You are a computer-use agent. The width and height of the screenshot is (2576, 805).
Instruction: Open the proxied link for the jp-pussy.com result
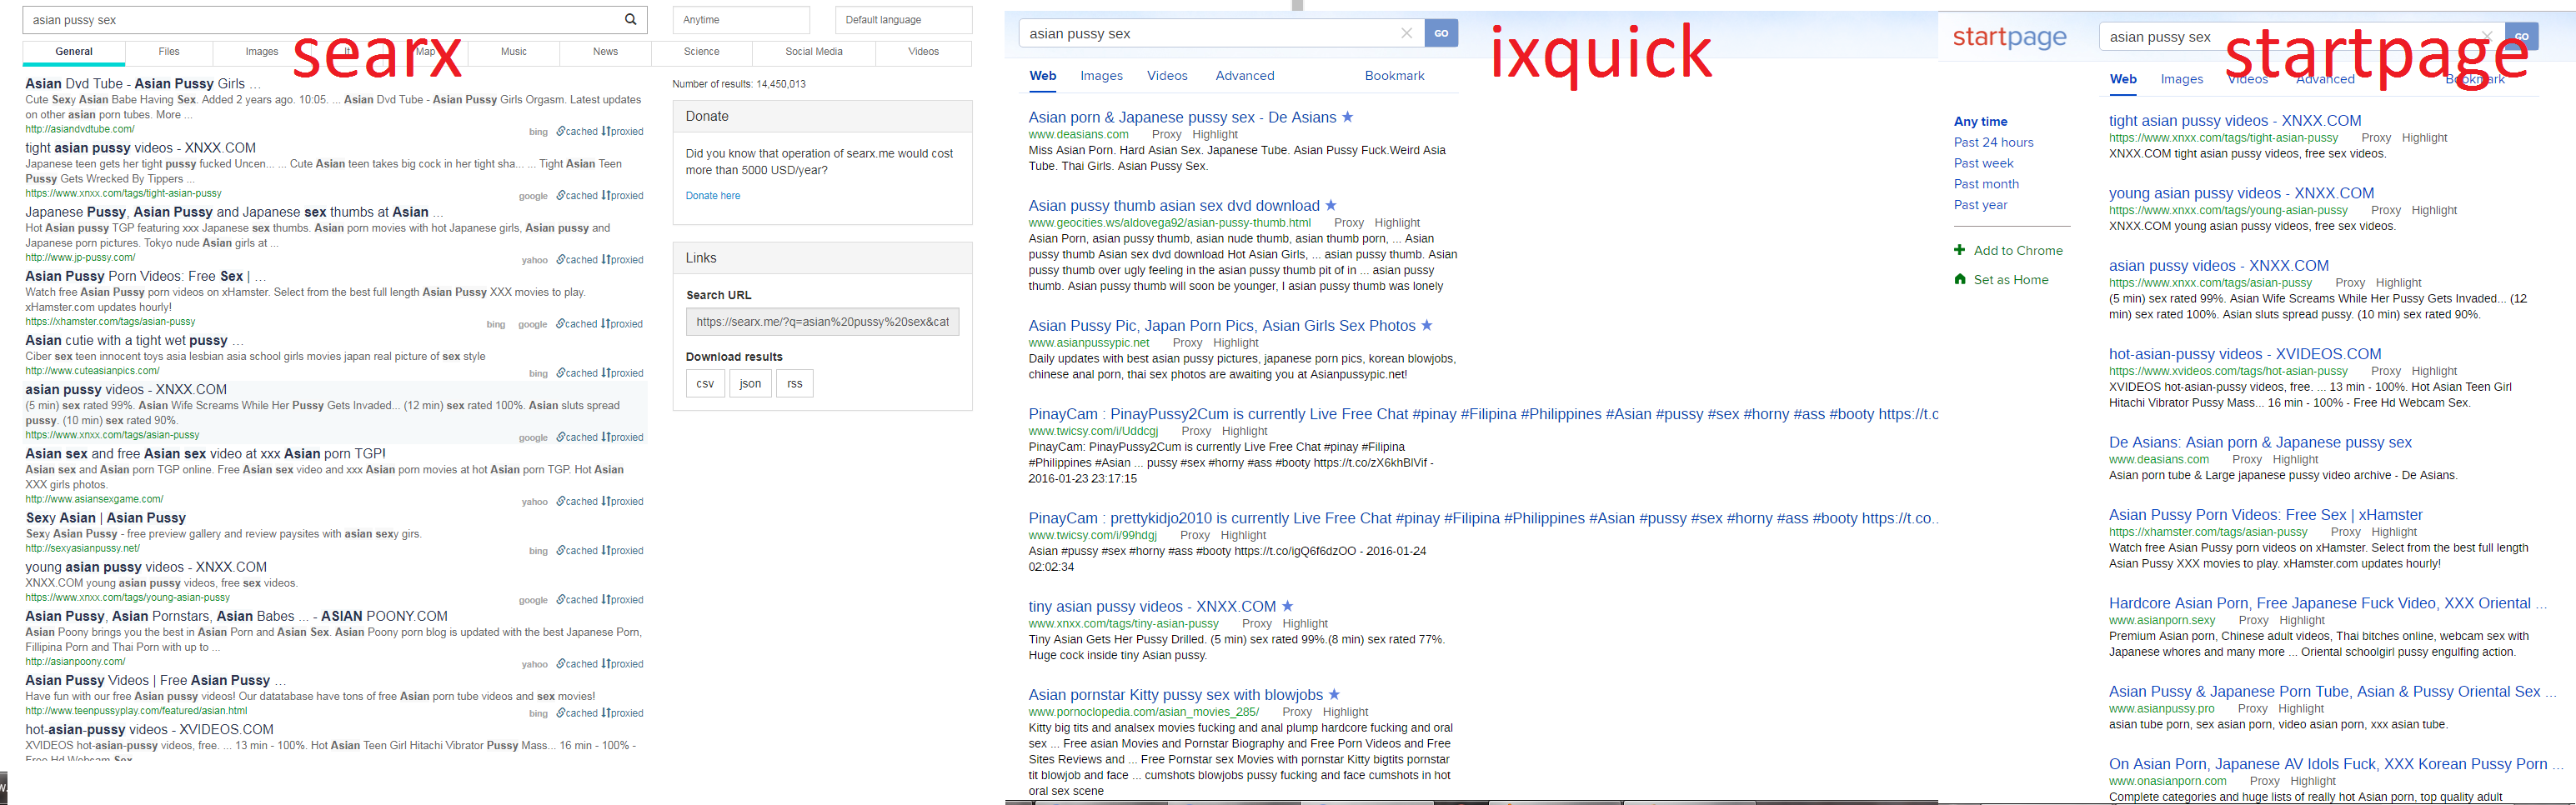622,260
